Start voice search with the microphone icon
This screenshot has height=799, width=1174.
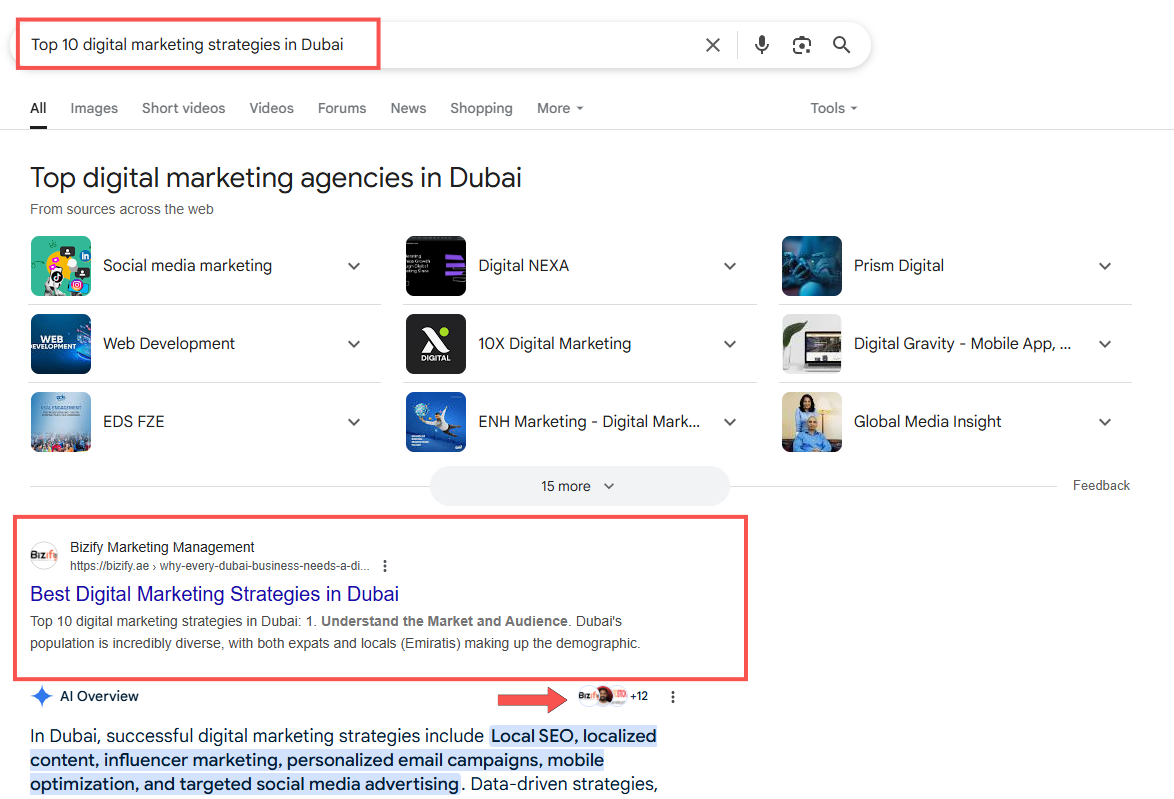pyautogui.click(x=761, y=45)
